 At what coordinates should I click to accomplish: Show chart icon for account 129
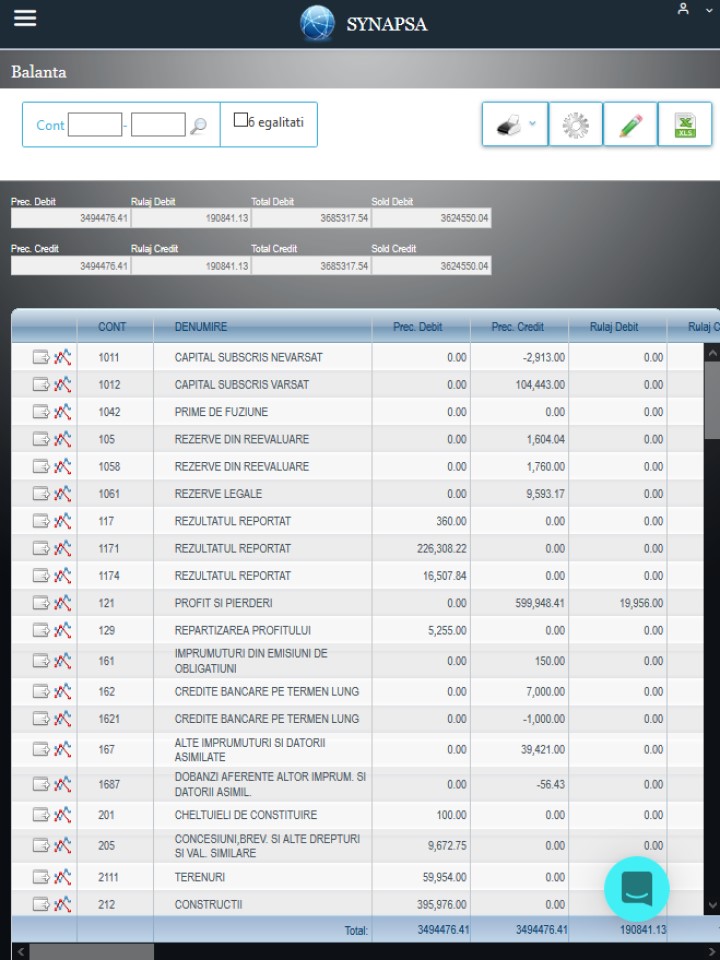[x=62, y=630]
